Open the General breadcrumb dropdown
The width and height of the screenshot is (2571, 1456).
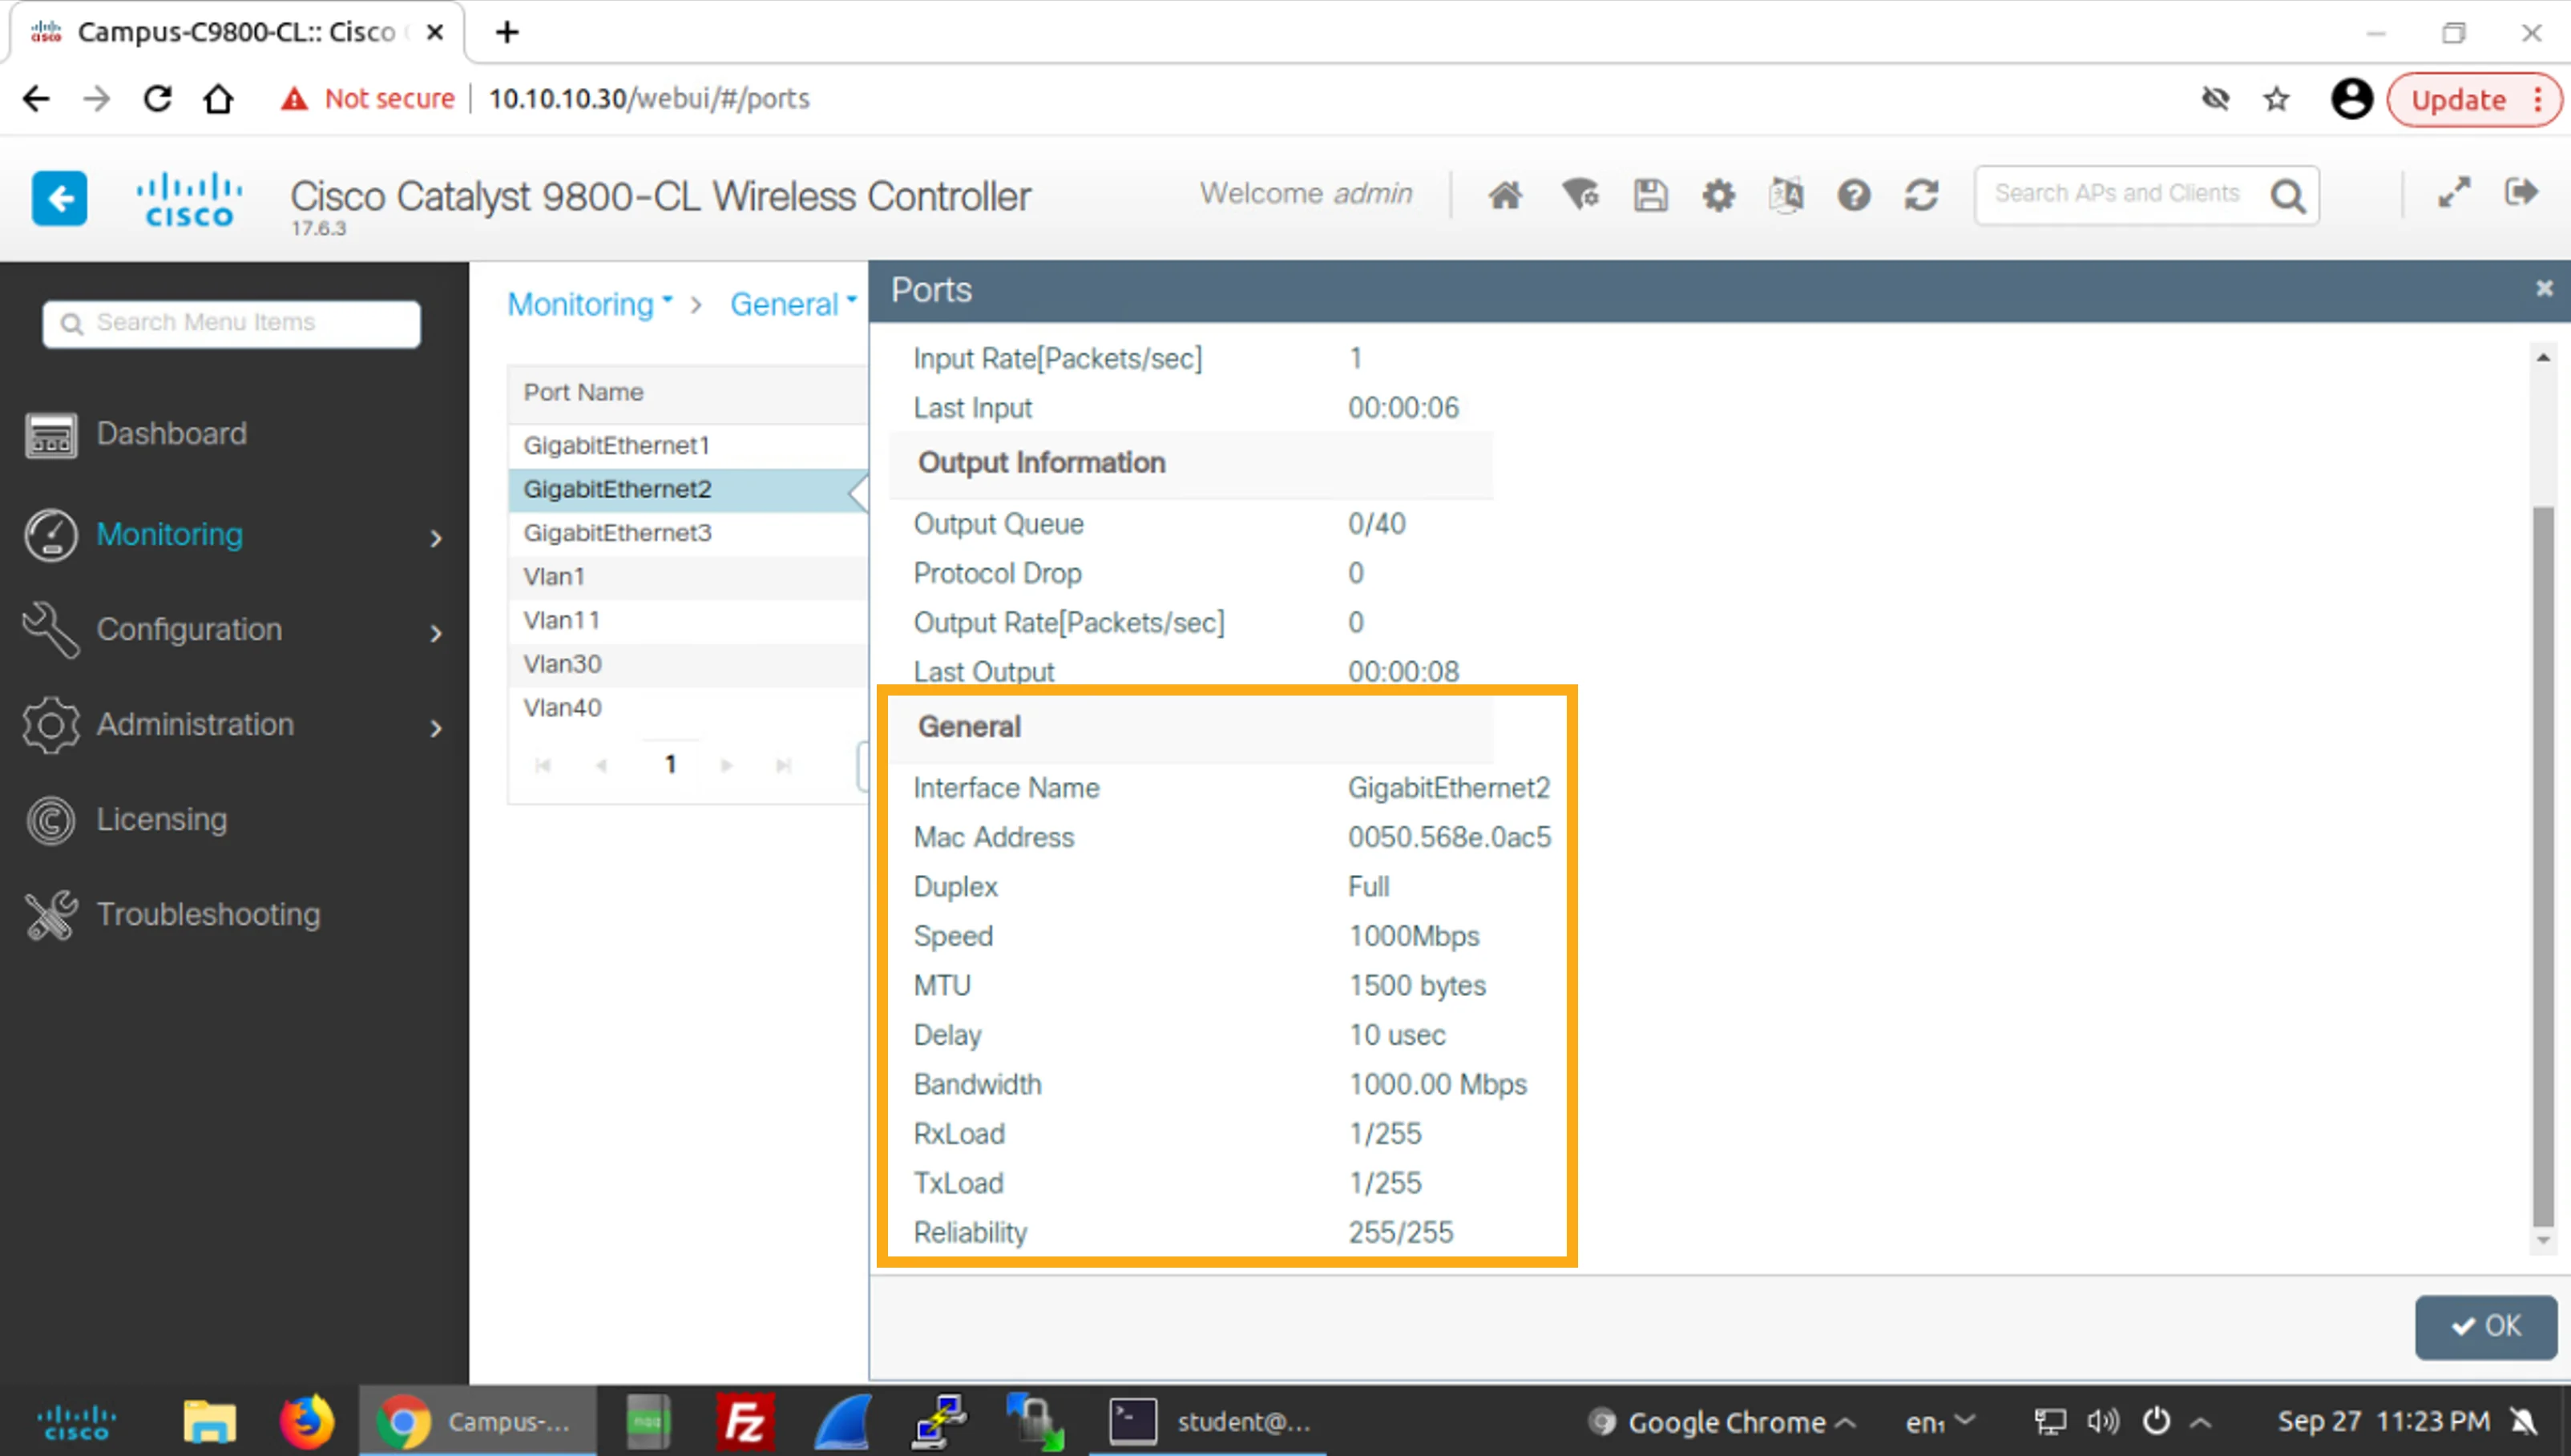(x=793, y=304)
